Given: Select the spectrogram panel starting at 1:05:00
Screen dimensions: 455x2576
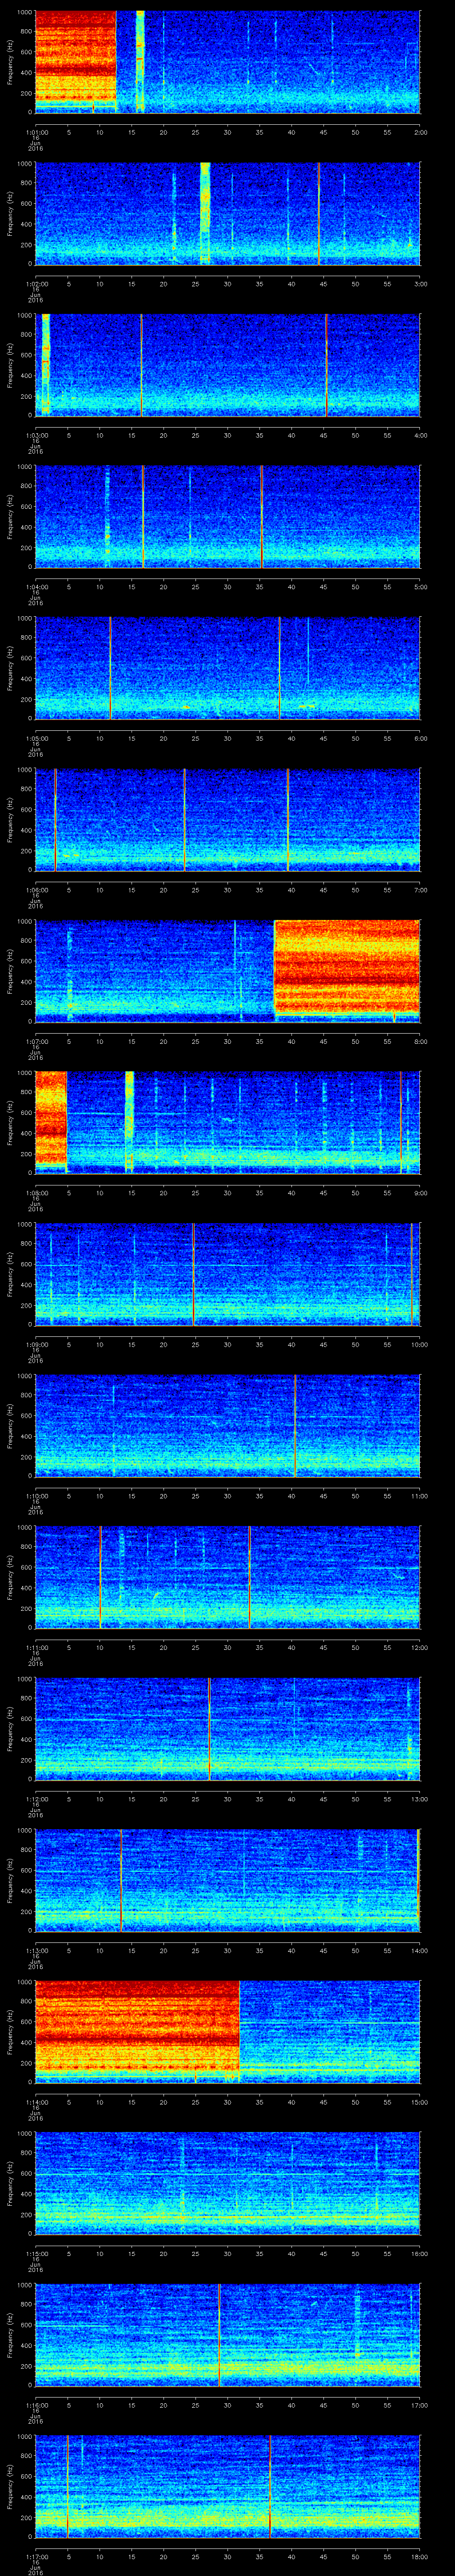Looking at the screenshot, I should [227, 668].
